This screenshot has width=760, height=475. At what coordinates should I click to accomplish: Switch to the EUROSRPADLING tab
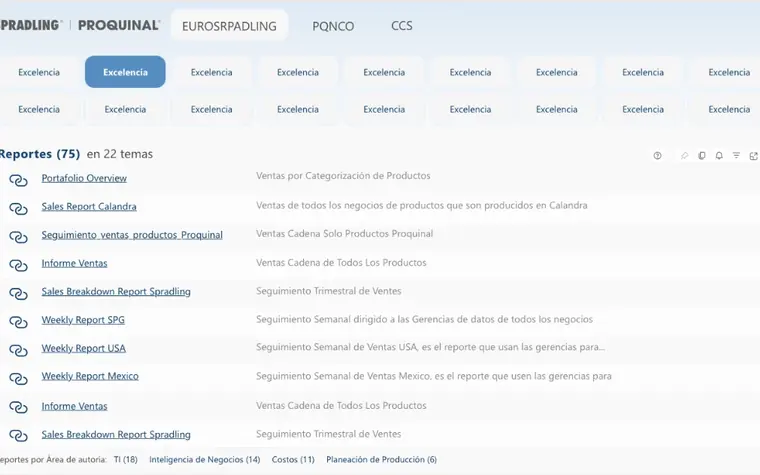229,26
